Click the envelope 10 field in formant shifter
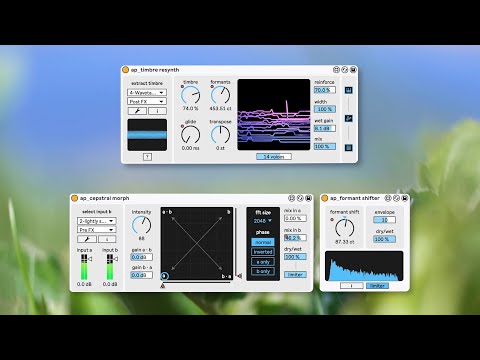This screenshot has height=360, width=480. pyautogui.click(x=384, y=220)
